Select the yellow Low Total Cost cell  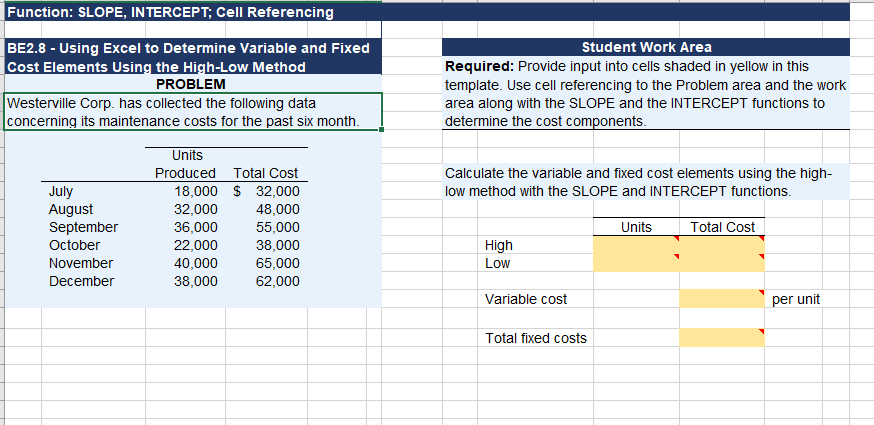click(x=722, y=263)
